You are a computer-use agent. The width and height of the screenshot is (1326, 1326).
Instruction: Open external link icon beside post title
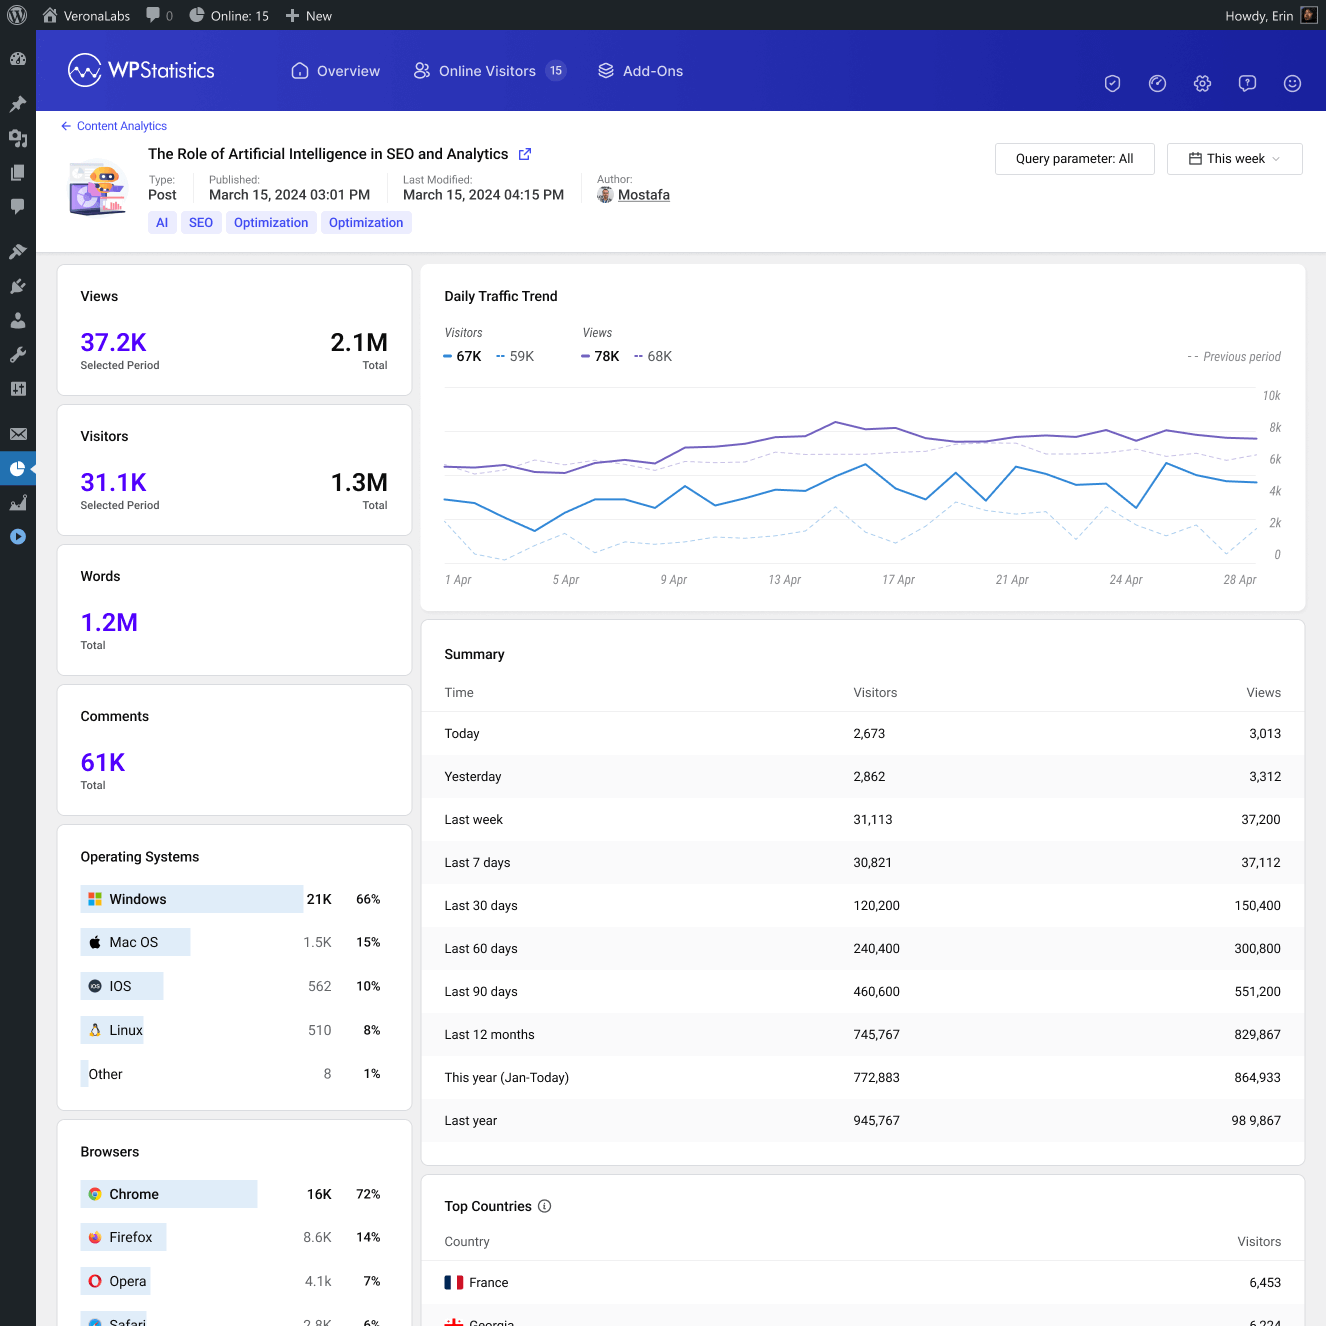point(525,154)
